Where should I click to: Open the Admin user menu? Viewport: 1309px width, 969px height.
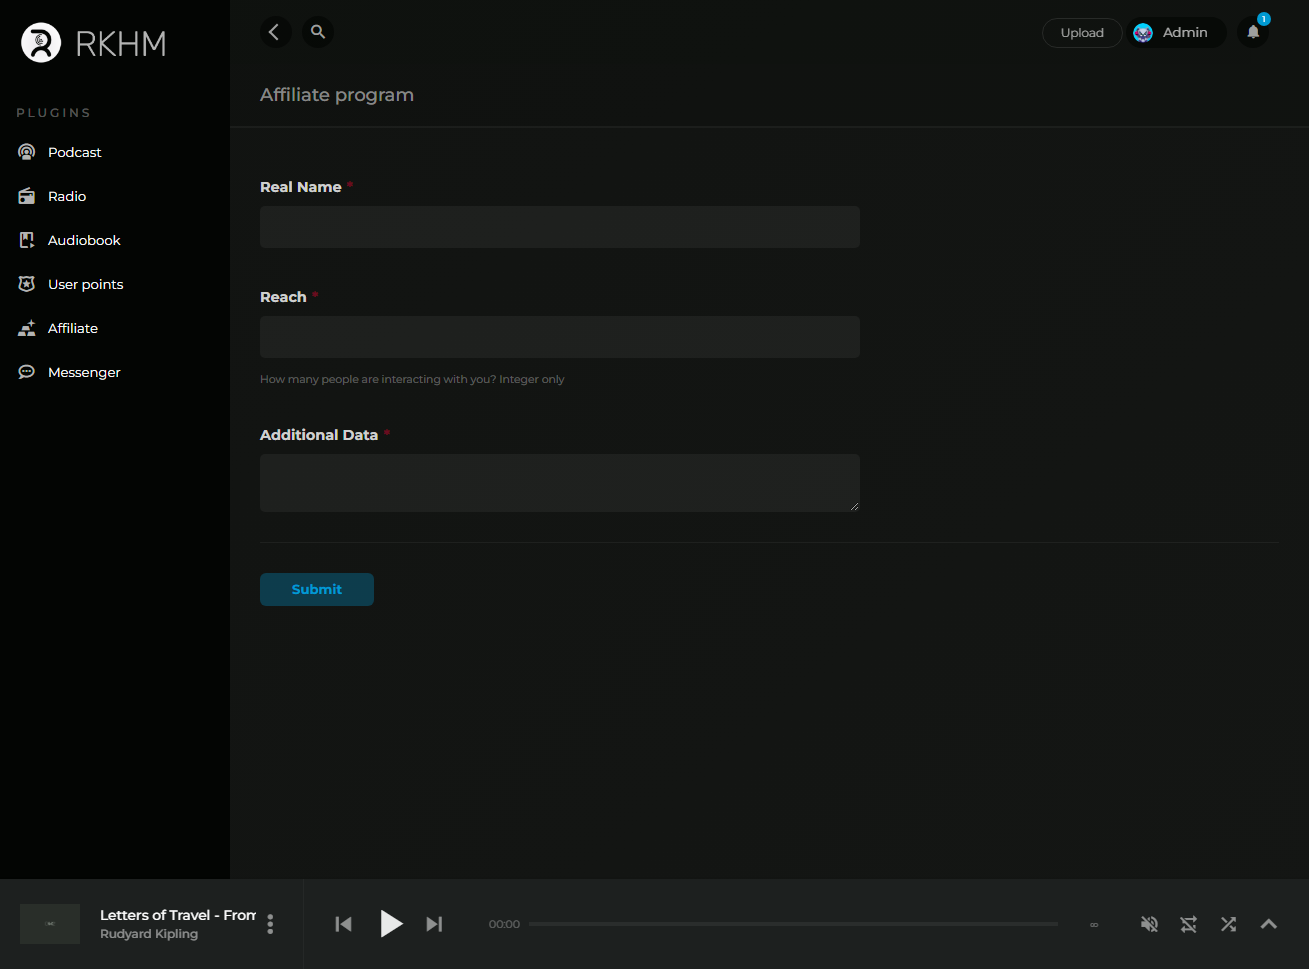pos(1176,33)
